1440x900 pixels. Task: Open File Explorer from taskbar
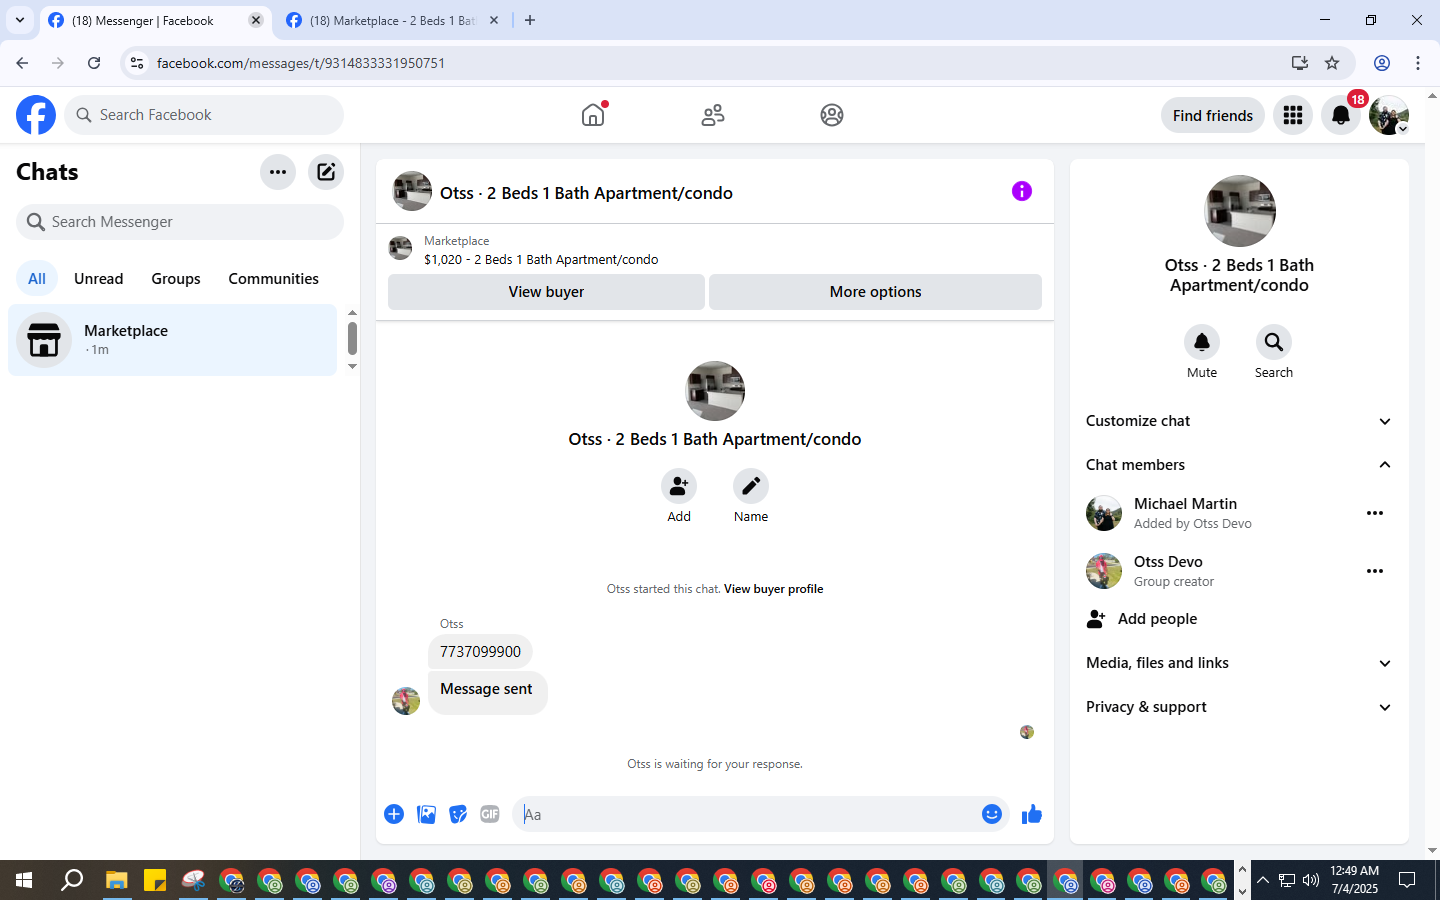pos(117,880)
